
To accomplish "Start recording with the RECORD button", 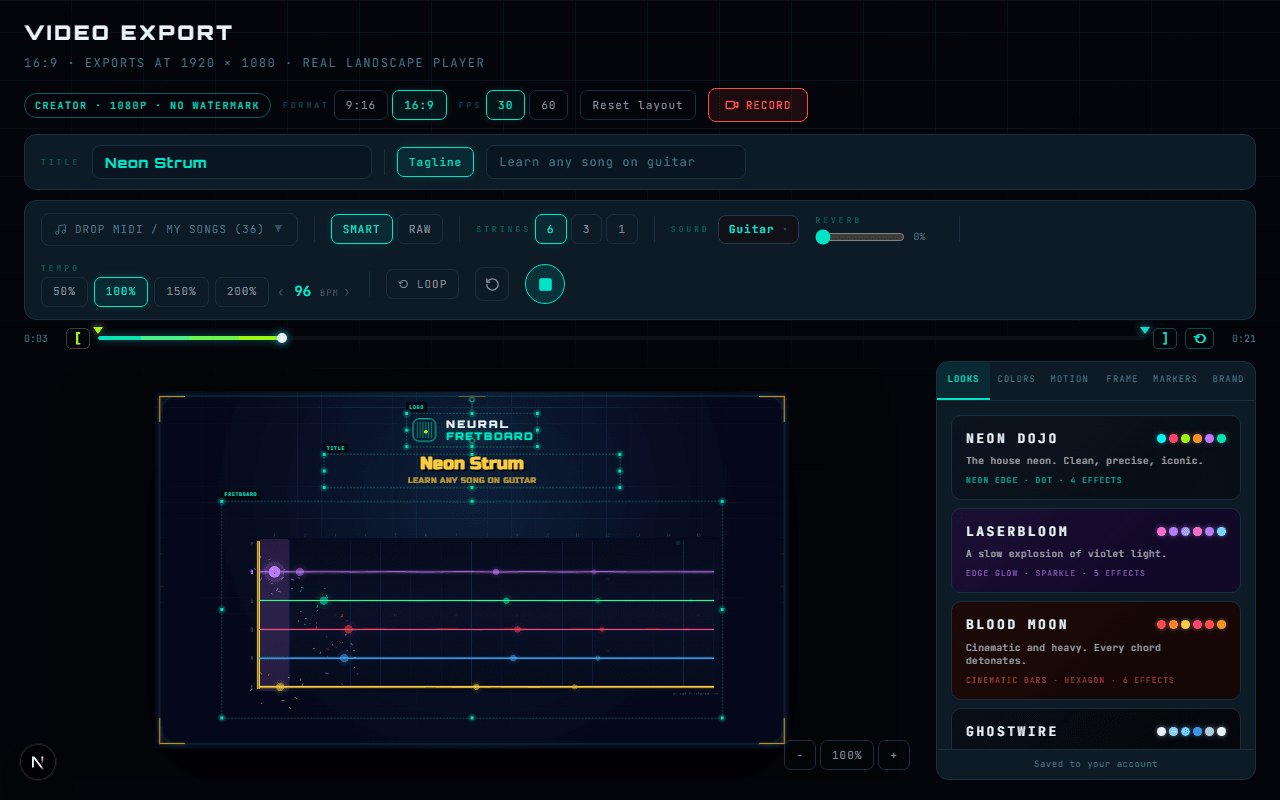I will (x=758, y=105).
